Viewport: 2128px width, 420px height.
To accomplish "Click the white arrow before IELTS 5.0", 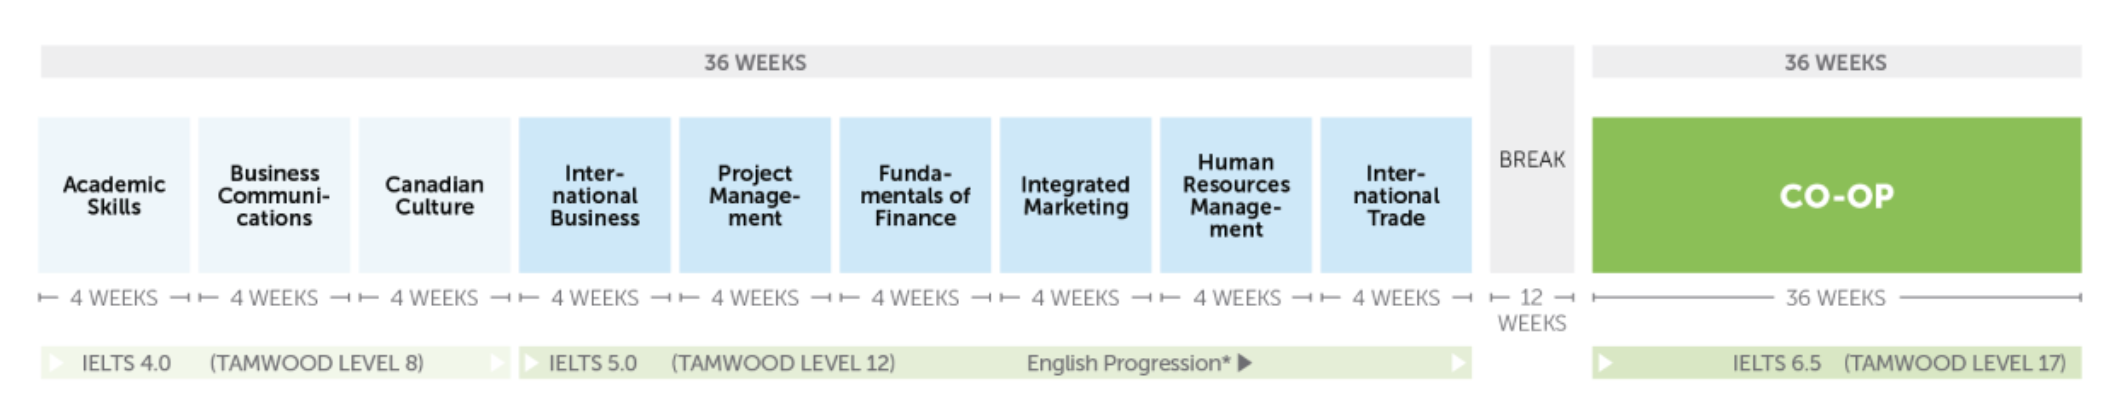I will (532, 363).
